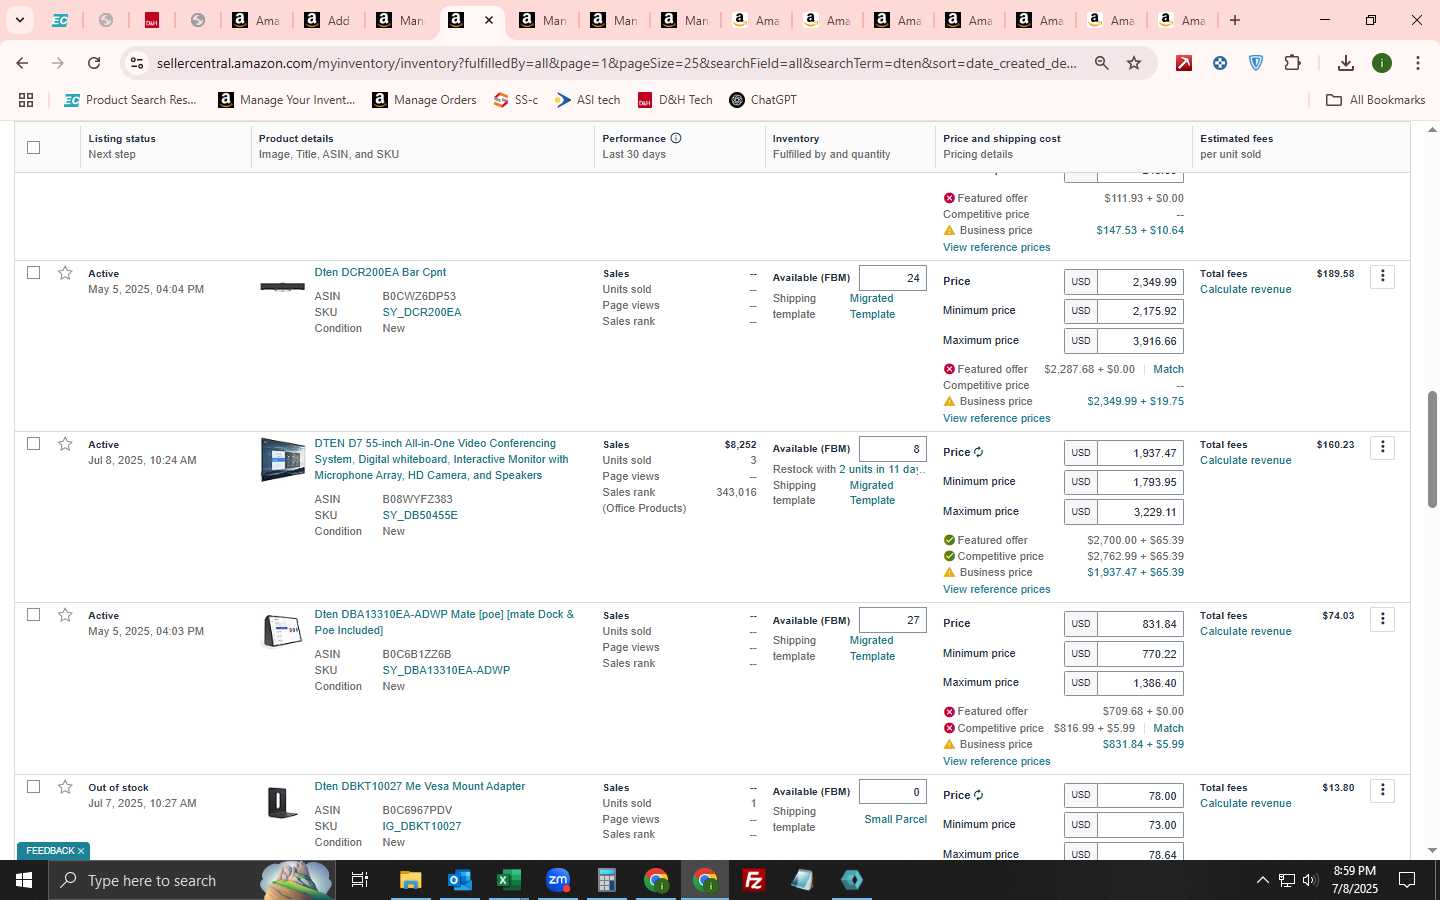Open Excel from the taskbar
The height and width of the screenshot is (900, 1440).
(x=508, y=880)
